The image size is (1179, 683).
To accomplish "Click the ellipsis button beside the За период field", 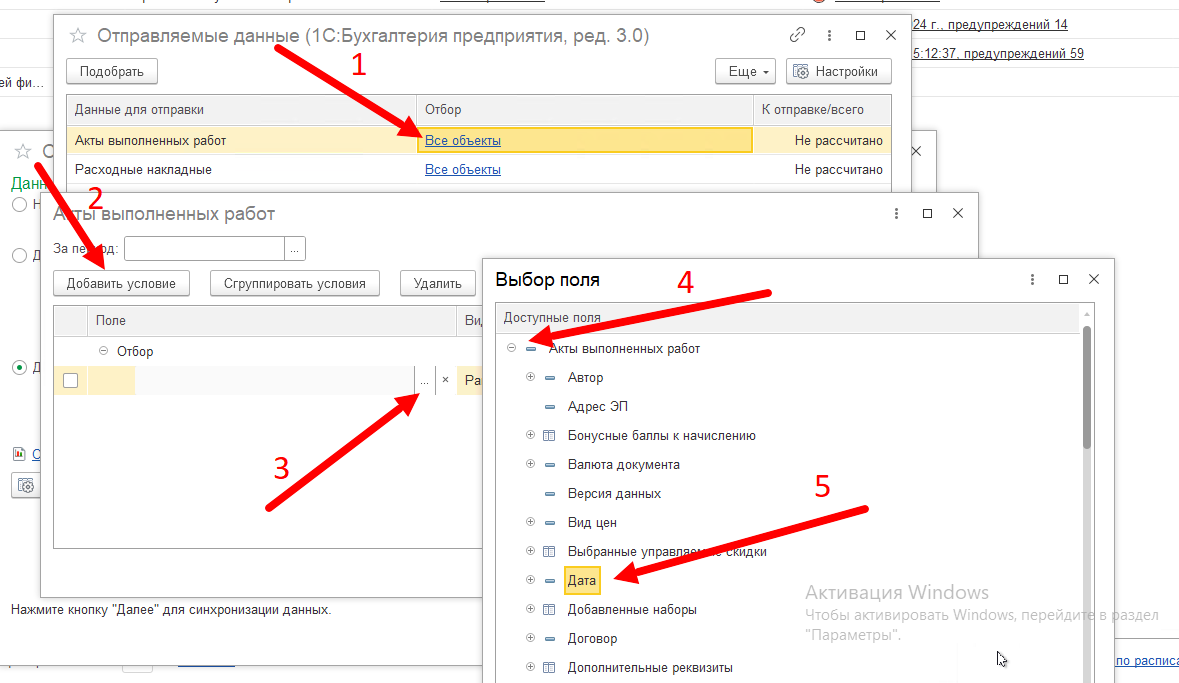I will pos(295,249).
